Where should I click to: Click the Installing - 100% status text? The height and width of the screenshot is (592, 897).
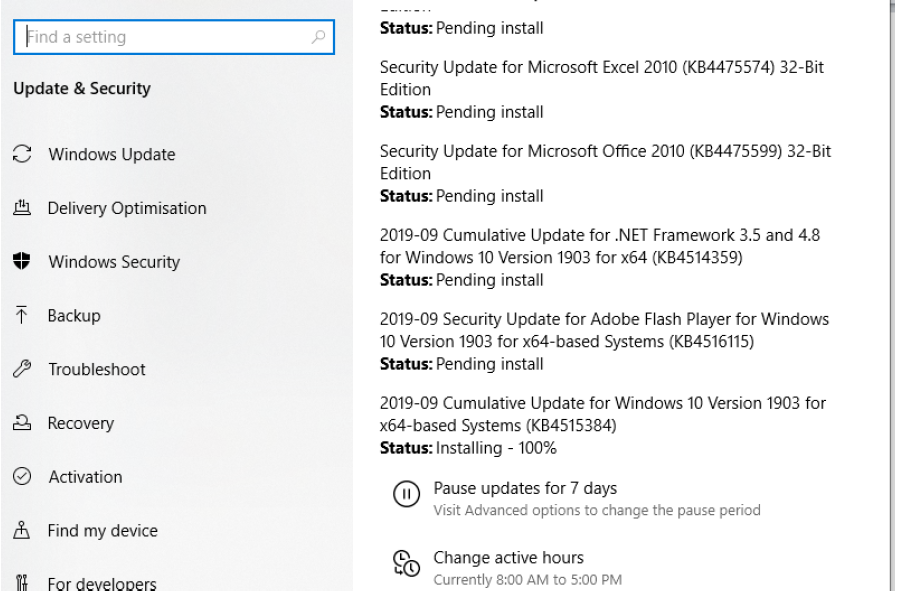496,448
